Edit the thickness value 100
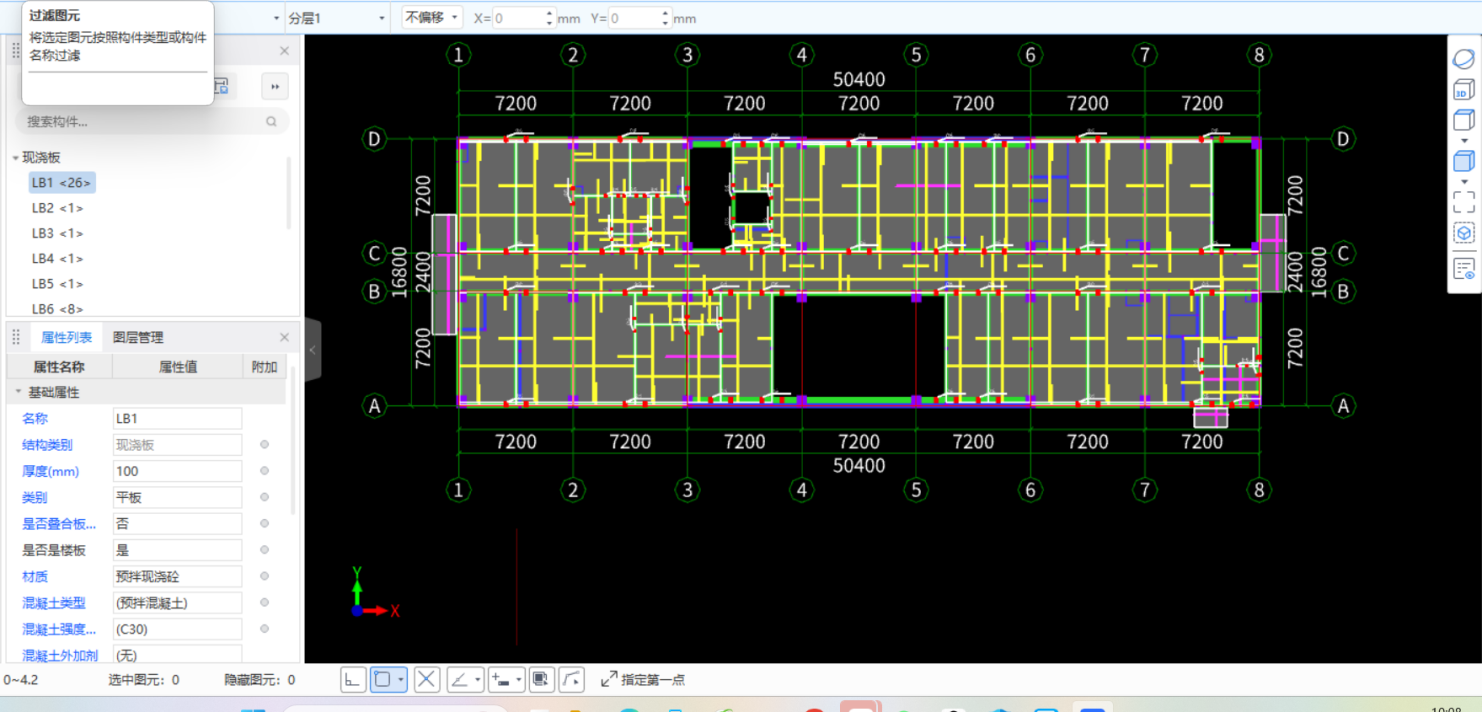This screenshot has height=712, width=1482. [x=178, y=471]
